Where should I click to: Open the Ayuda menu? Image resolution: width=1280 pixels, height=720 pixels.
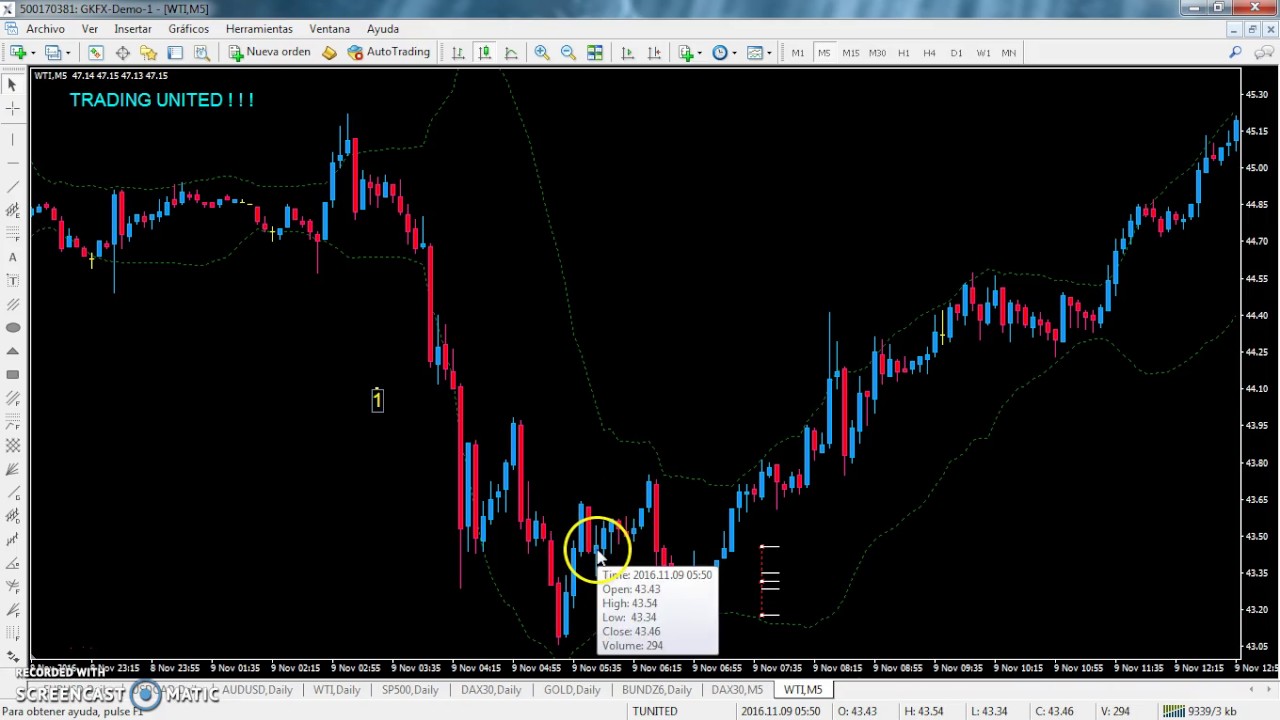click(382, 29)
